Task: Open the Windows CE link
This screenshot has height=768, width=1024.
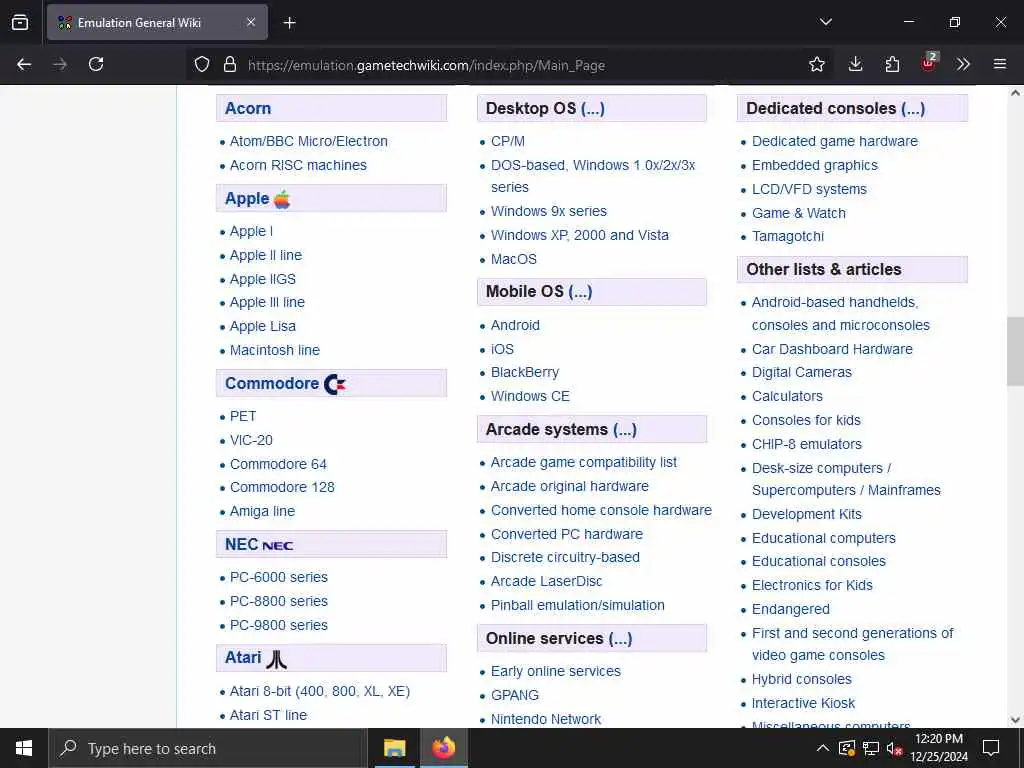Action: (x=530, y=396)
